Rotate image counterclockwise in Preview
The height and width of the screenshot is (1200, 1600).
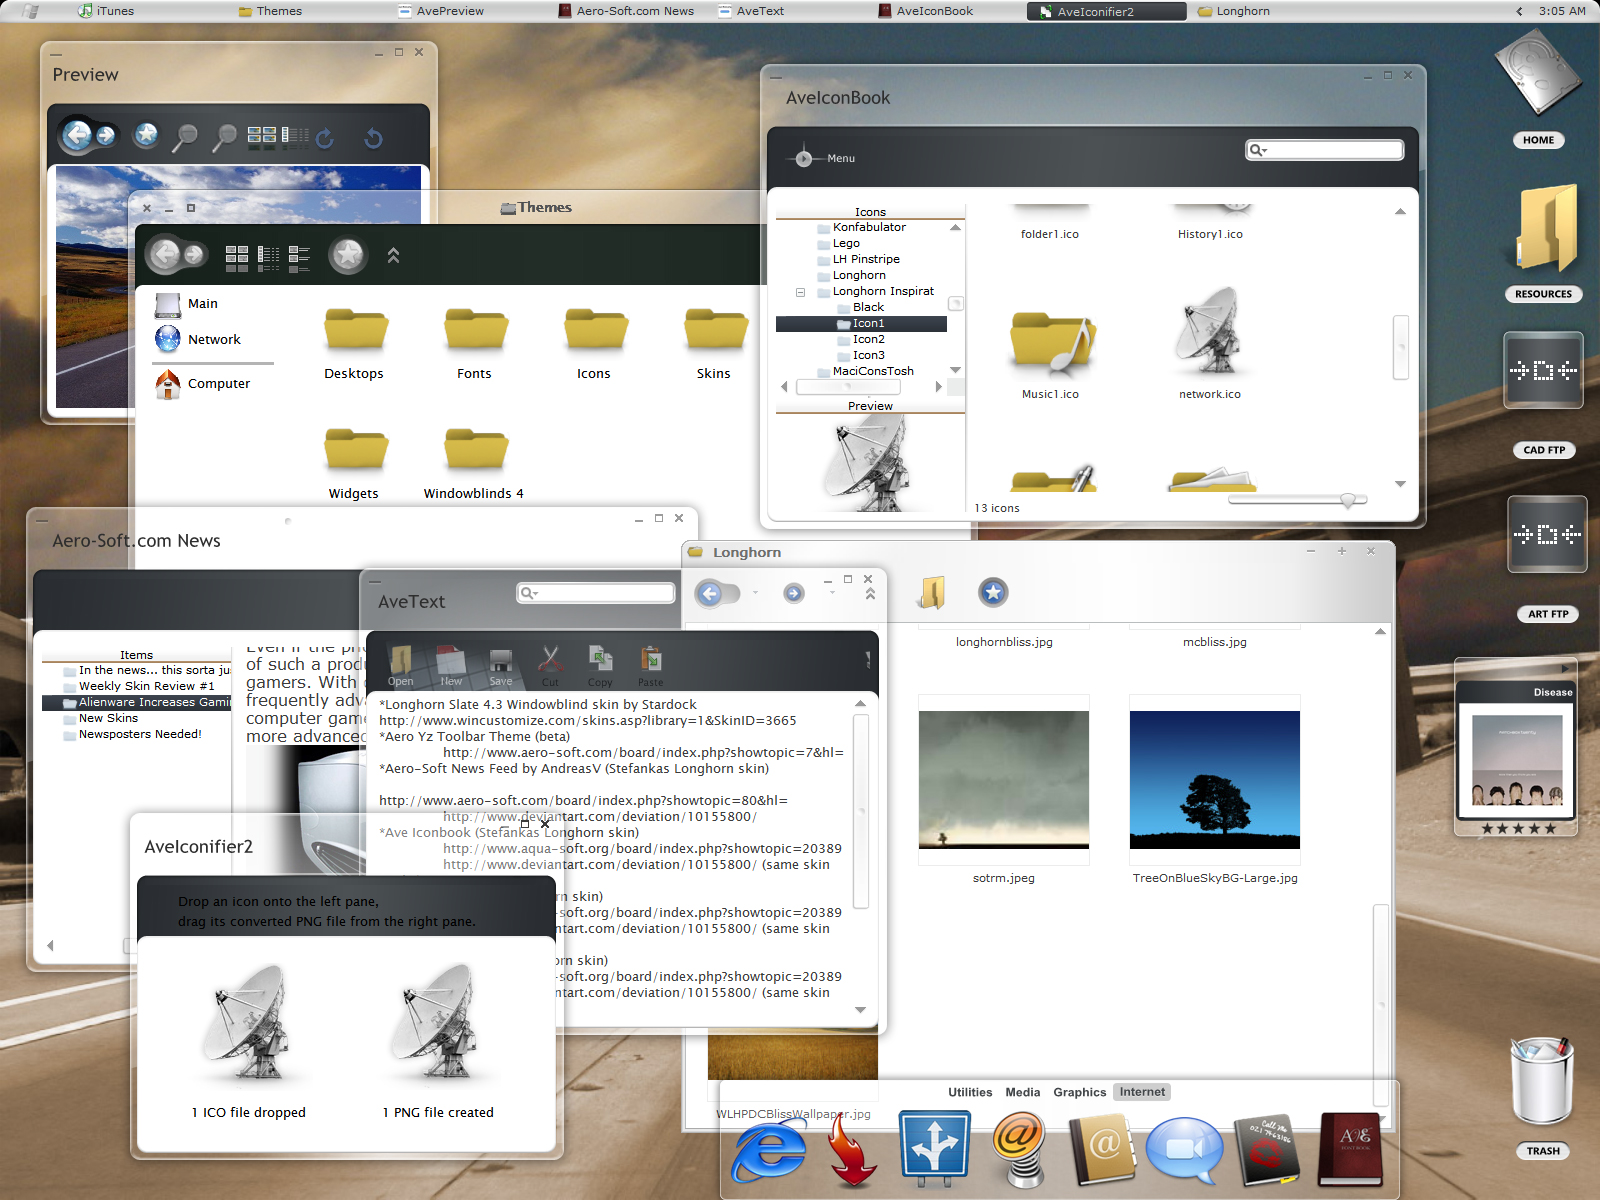click(373, 138)
